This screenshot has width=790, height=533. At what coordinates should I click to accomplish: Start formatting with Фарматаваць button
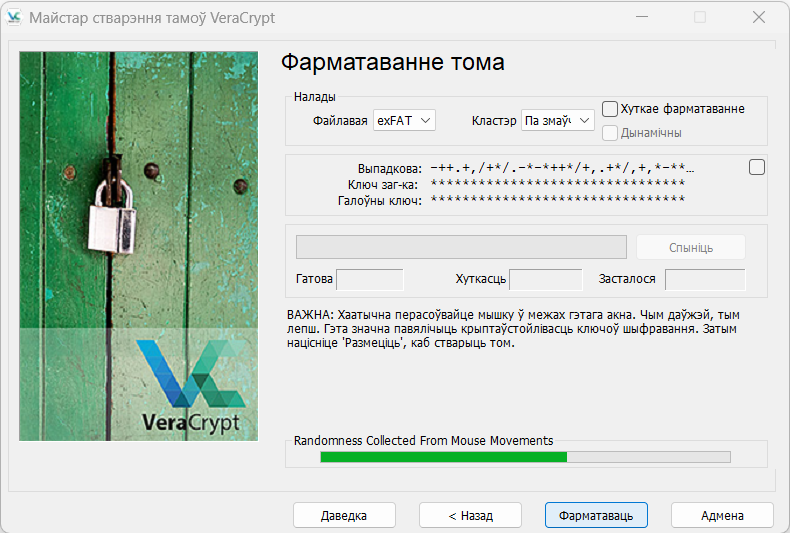pyautogui.click(x=596, y=515)
